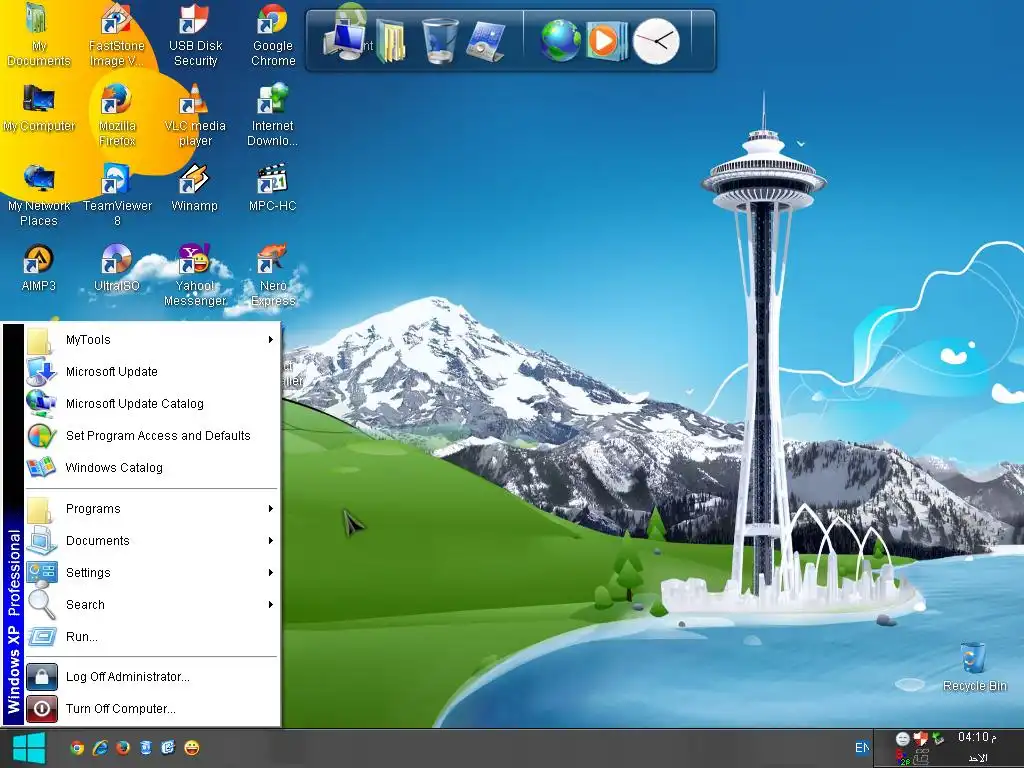The image size is (1024, 768).
Task: Choose Run... in Start menu
Action: point(153,637)
